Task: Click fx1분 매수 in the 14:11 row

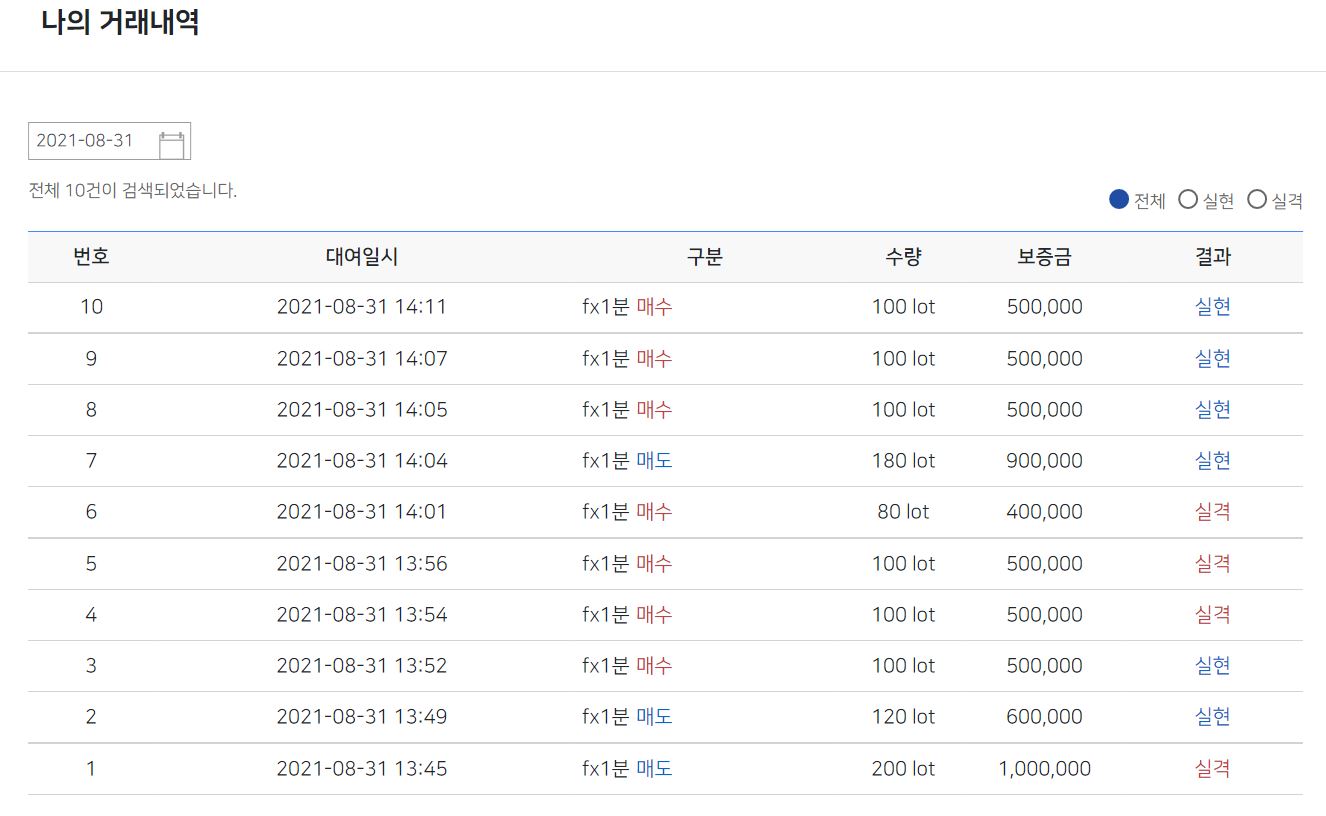Action: click(x=627, y=307)
